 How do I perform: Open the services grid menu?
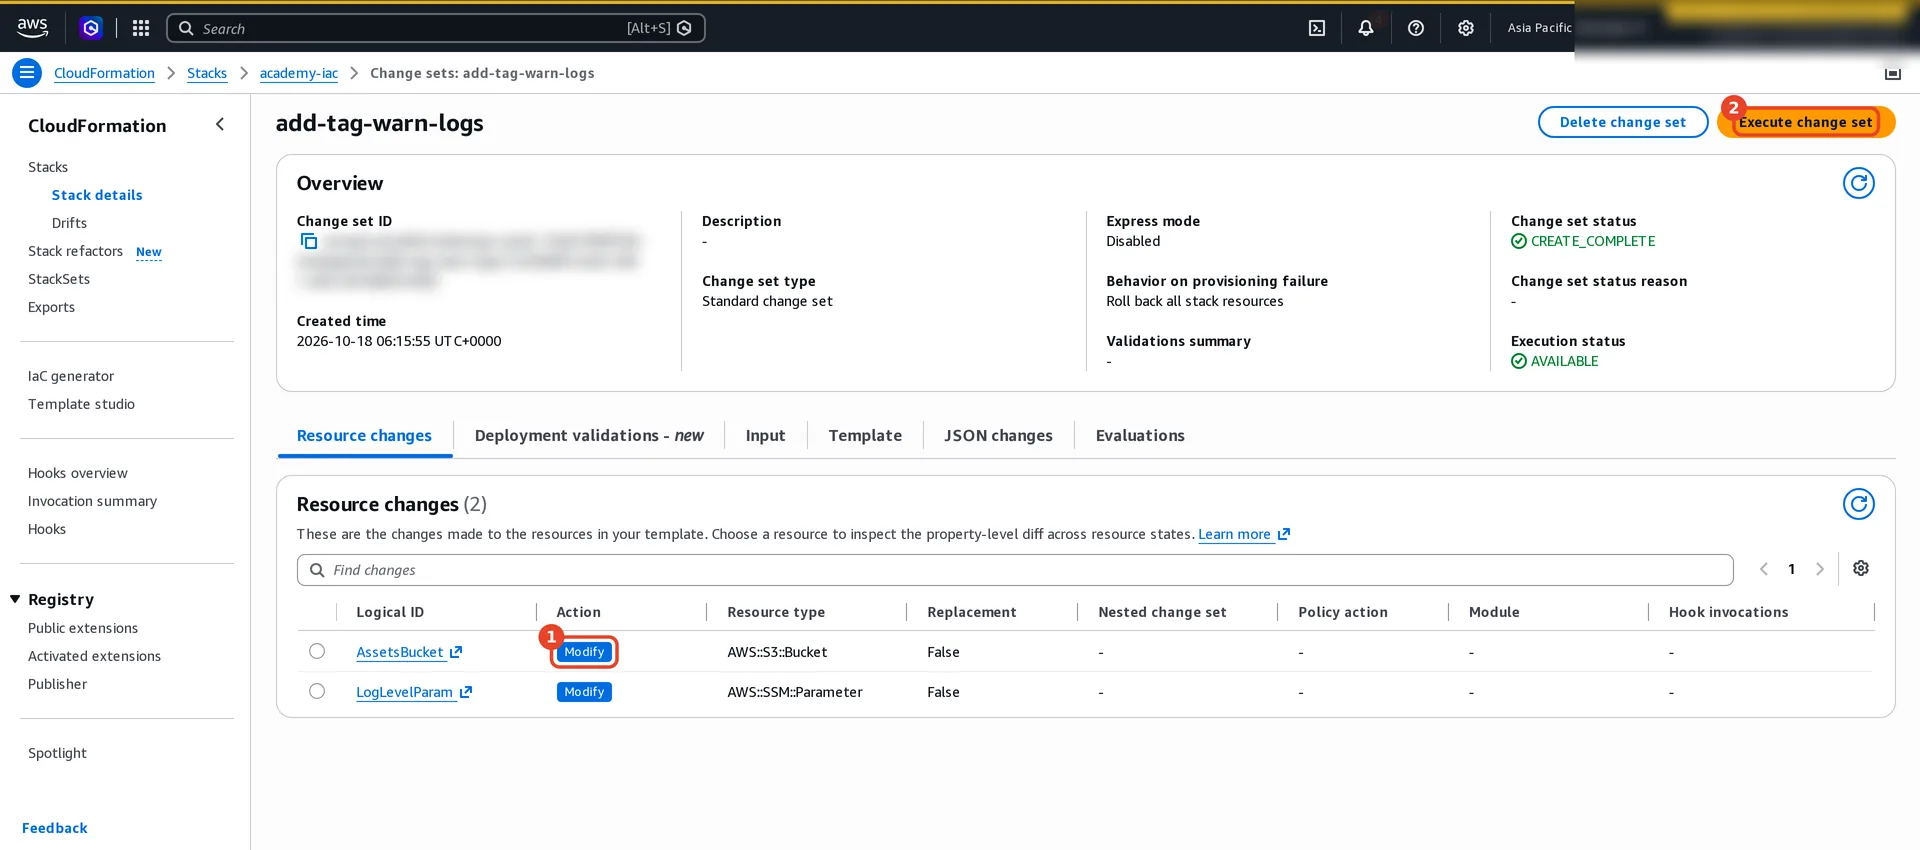tap(141, 28)
